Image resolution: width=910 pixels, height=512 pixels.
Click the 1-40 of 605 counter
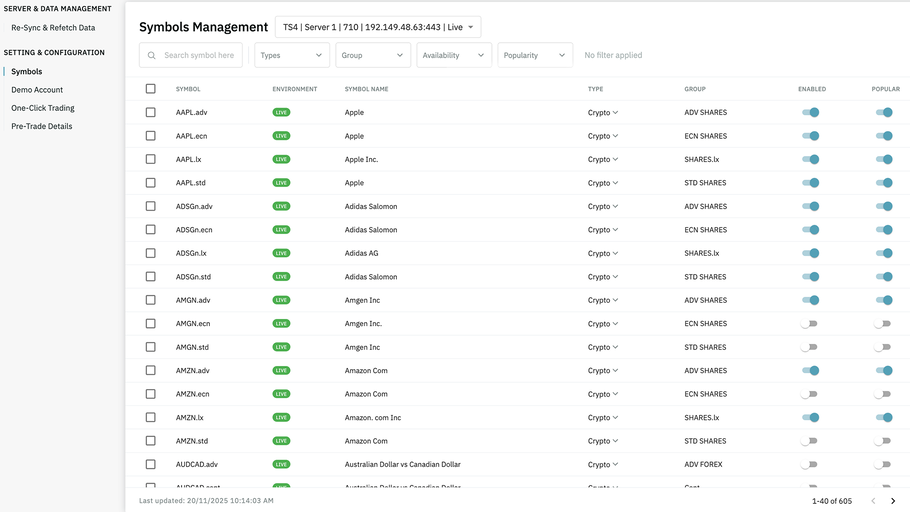coord(832,501)
